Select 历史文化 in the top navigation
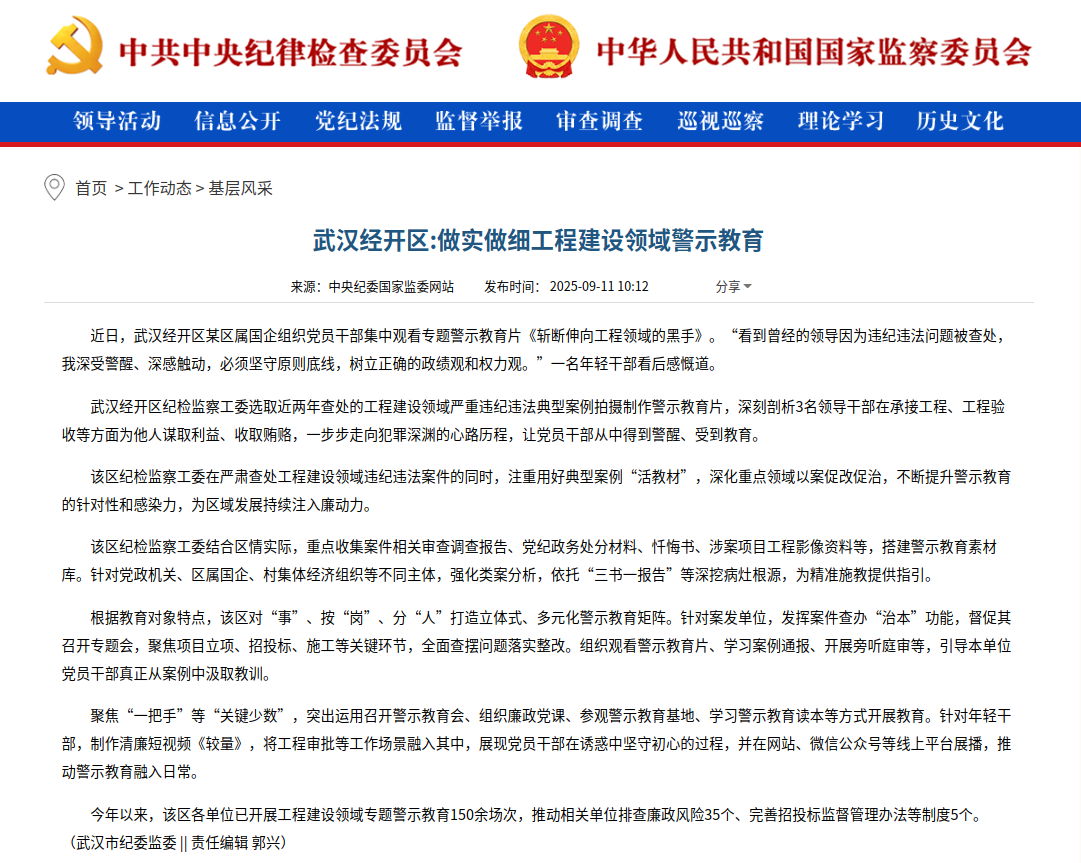Viewport: 1081px width, 863px height. 960,122
